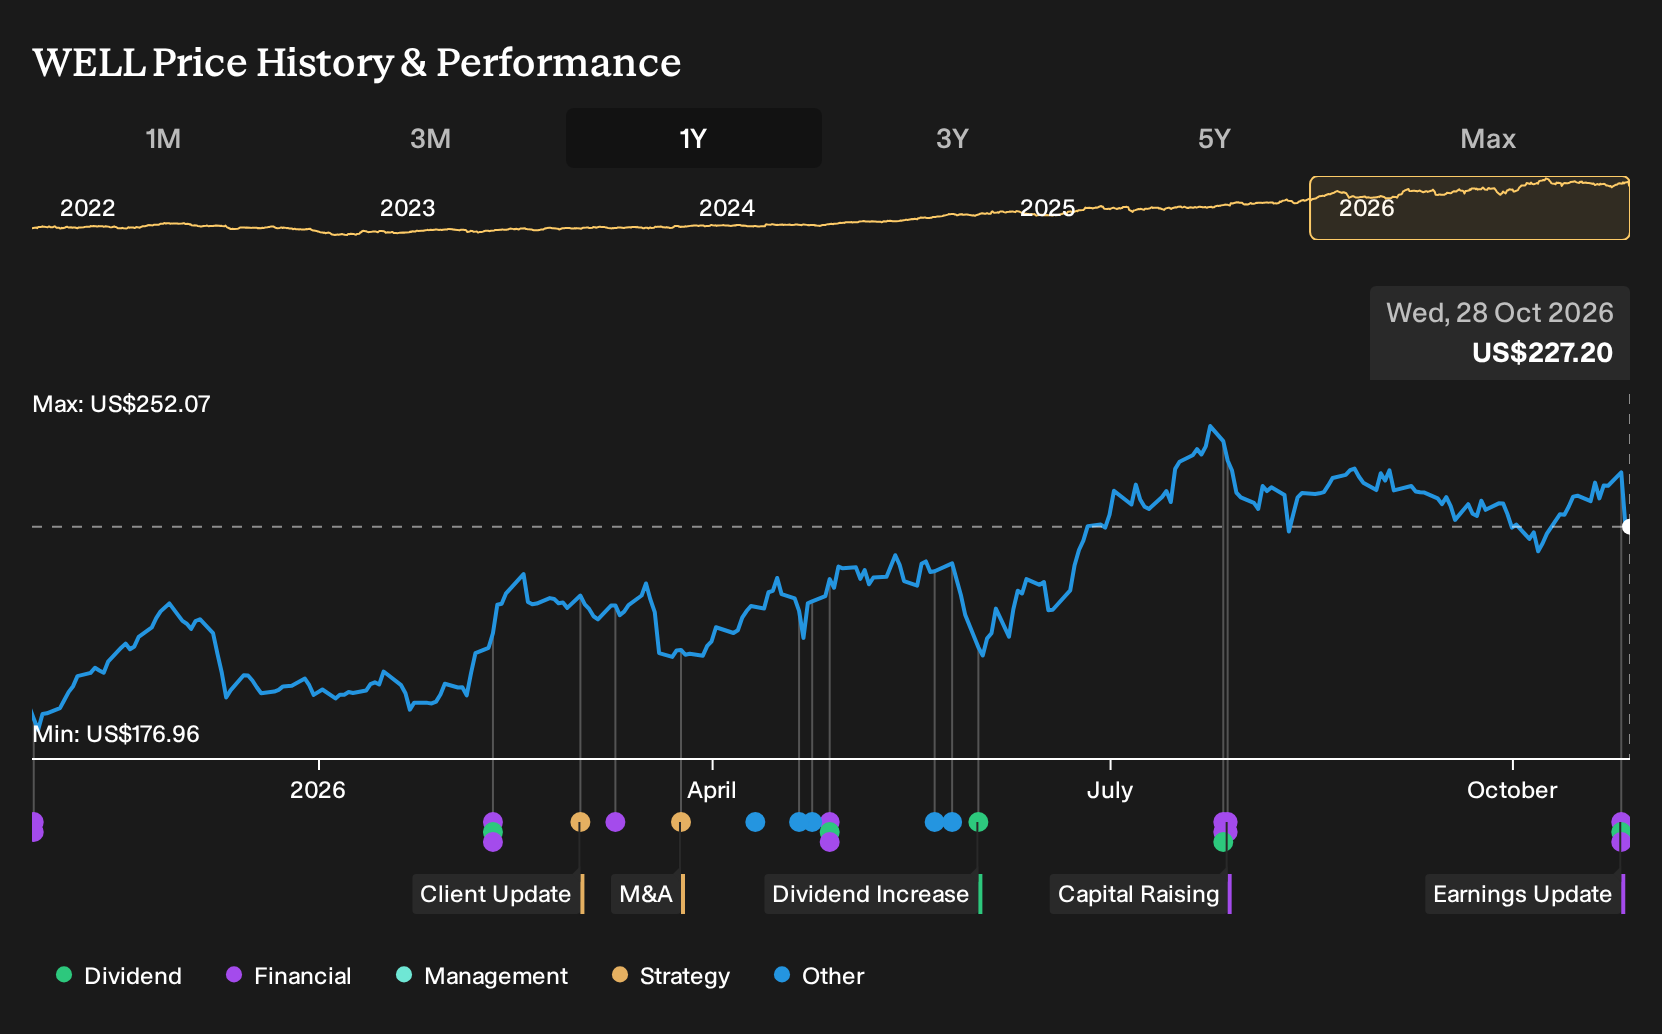Viewport: 1662px width, 1034px height.
Task: Click the WELL Price History & Performance heading
Action: point(357,62)
